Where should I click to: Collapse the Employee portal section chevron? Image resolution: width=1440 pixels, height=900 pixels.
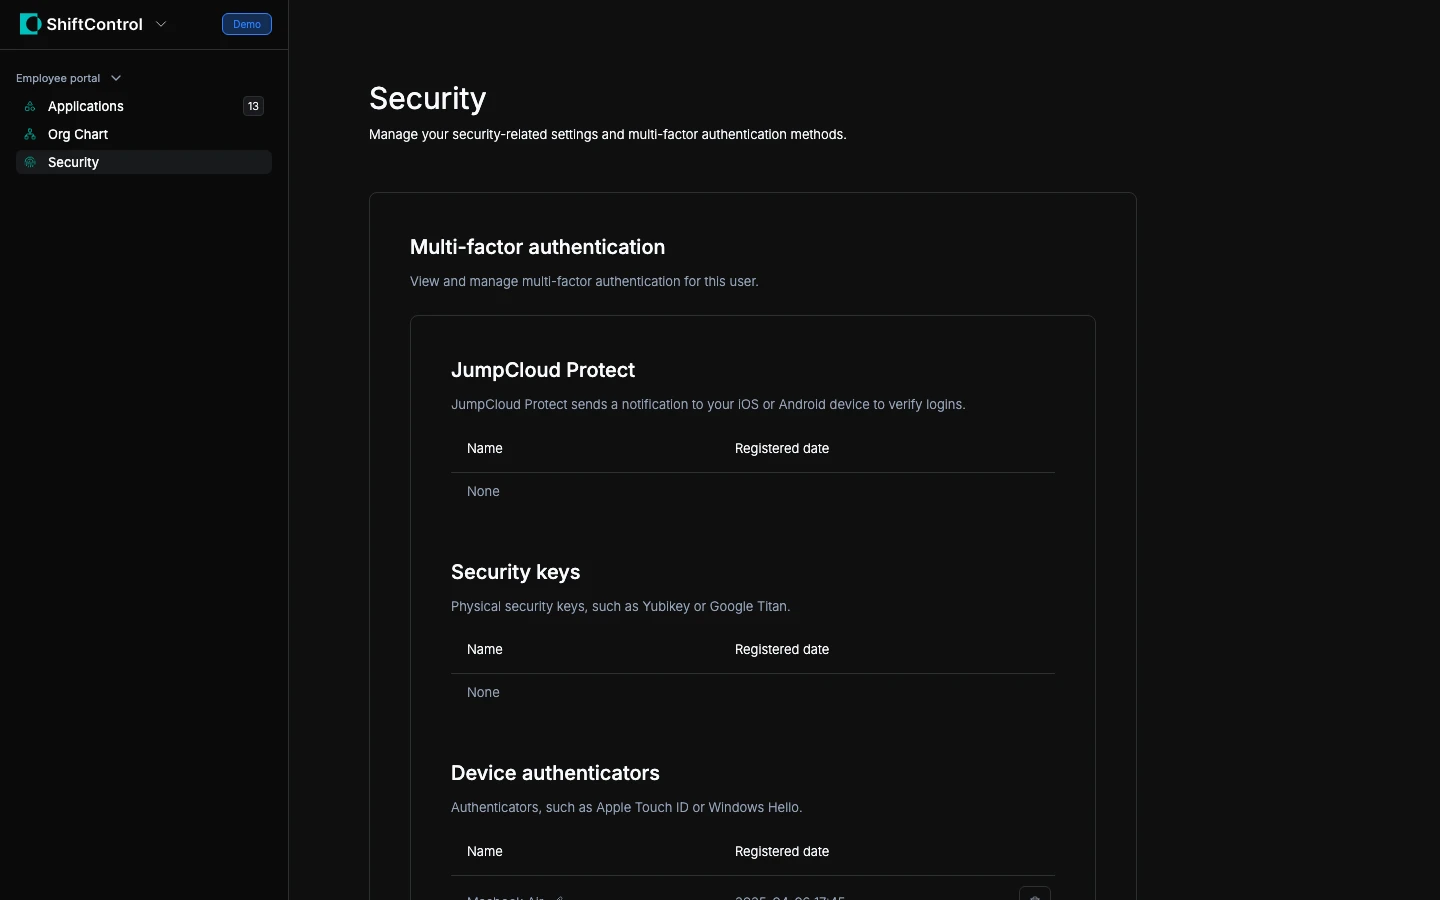click(x=116, y=78)
